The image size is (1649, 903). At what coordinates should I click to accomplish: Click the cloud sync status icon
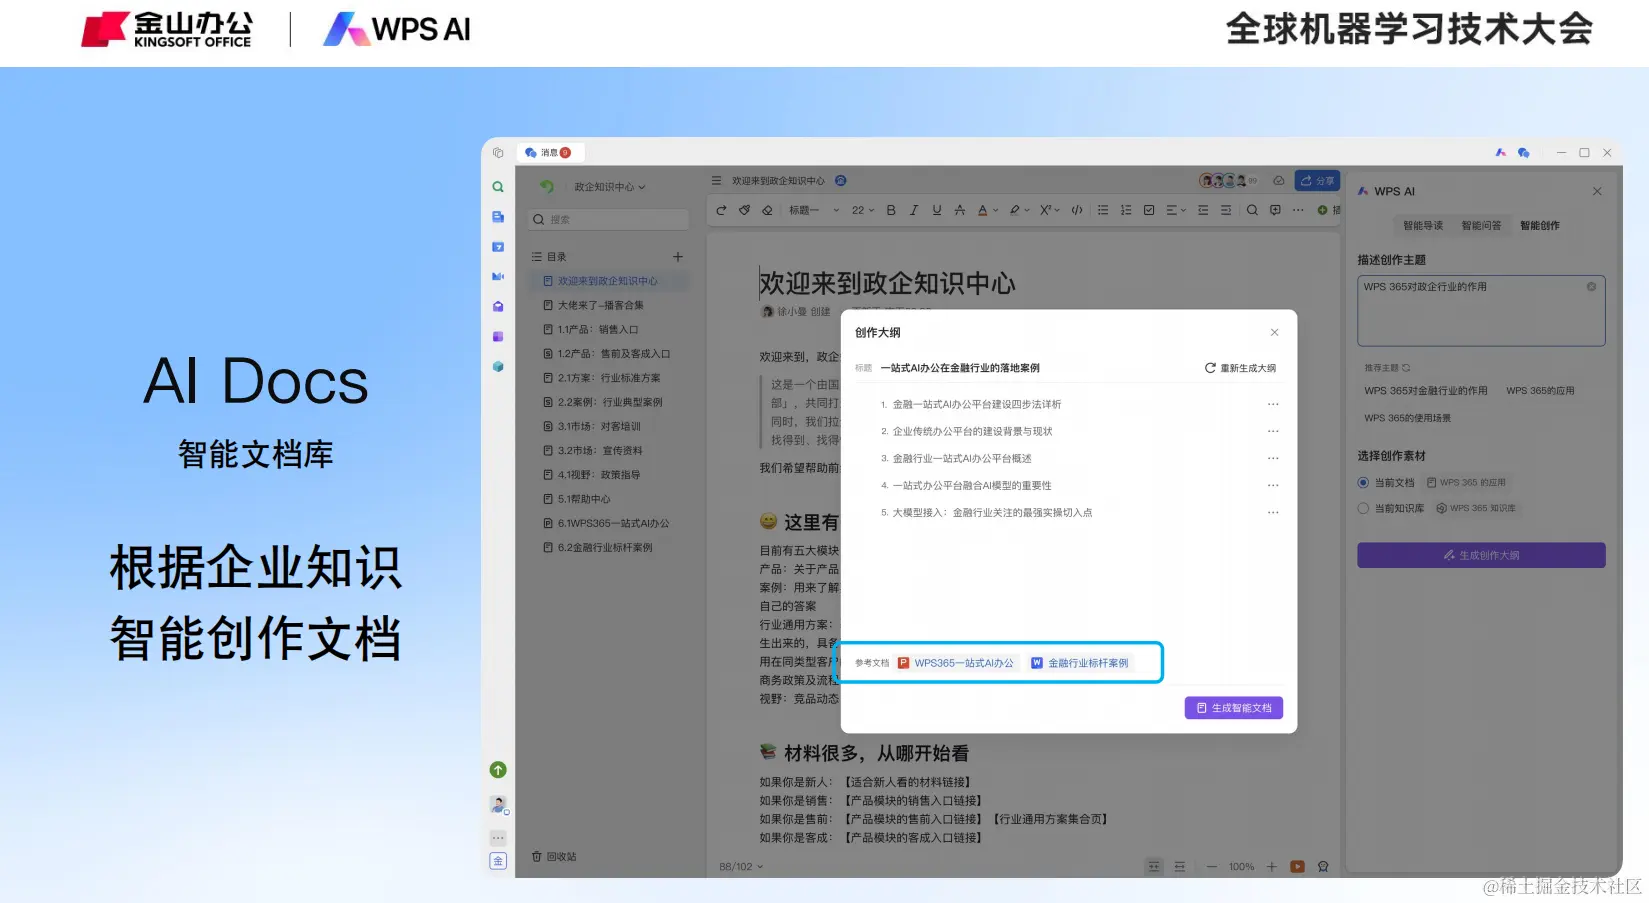(x=1278, y=181)
